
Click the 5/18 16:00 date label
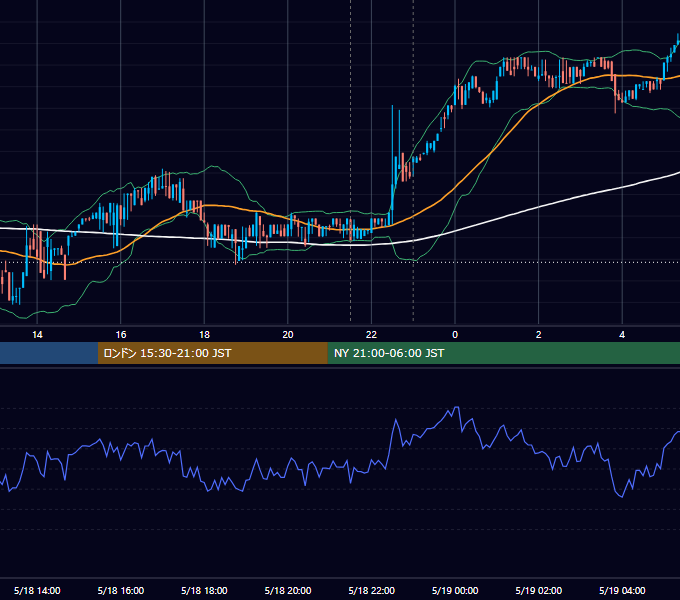pyautogui.click(x=121, y=590)
